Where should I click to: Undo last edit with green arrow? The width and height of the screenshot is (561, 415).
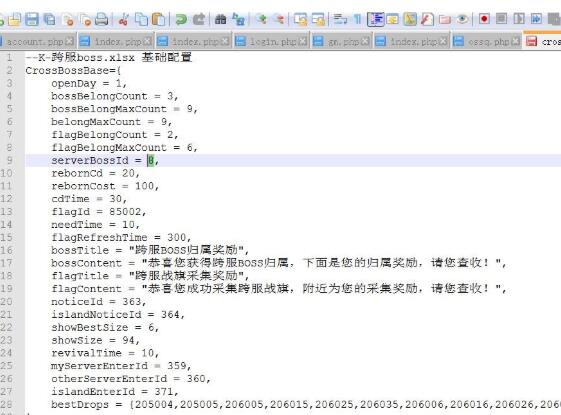181,19
